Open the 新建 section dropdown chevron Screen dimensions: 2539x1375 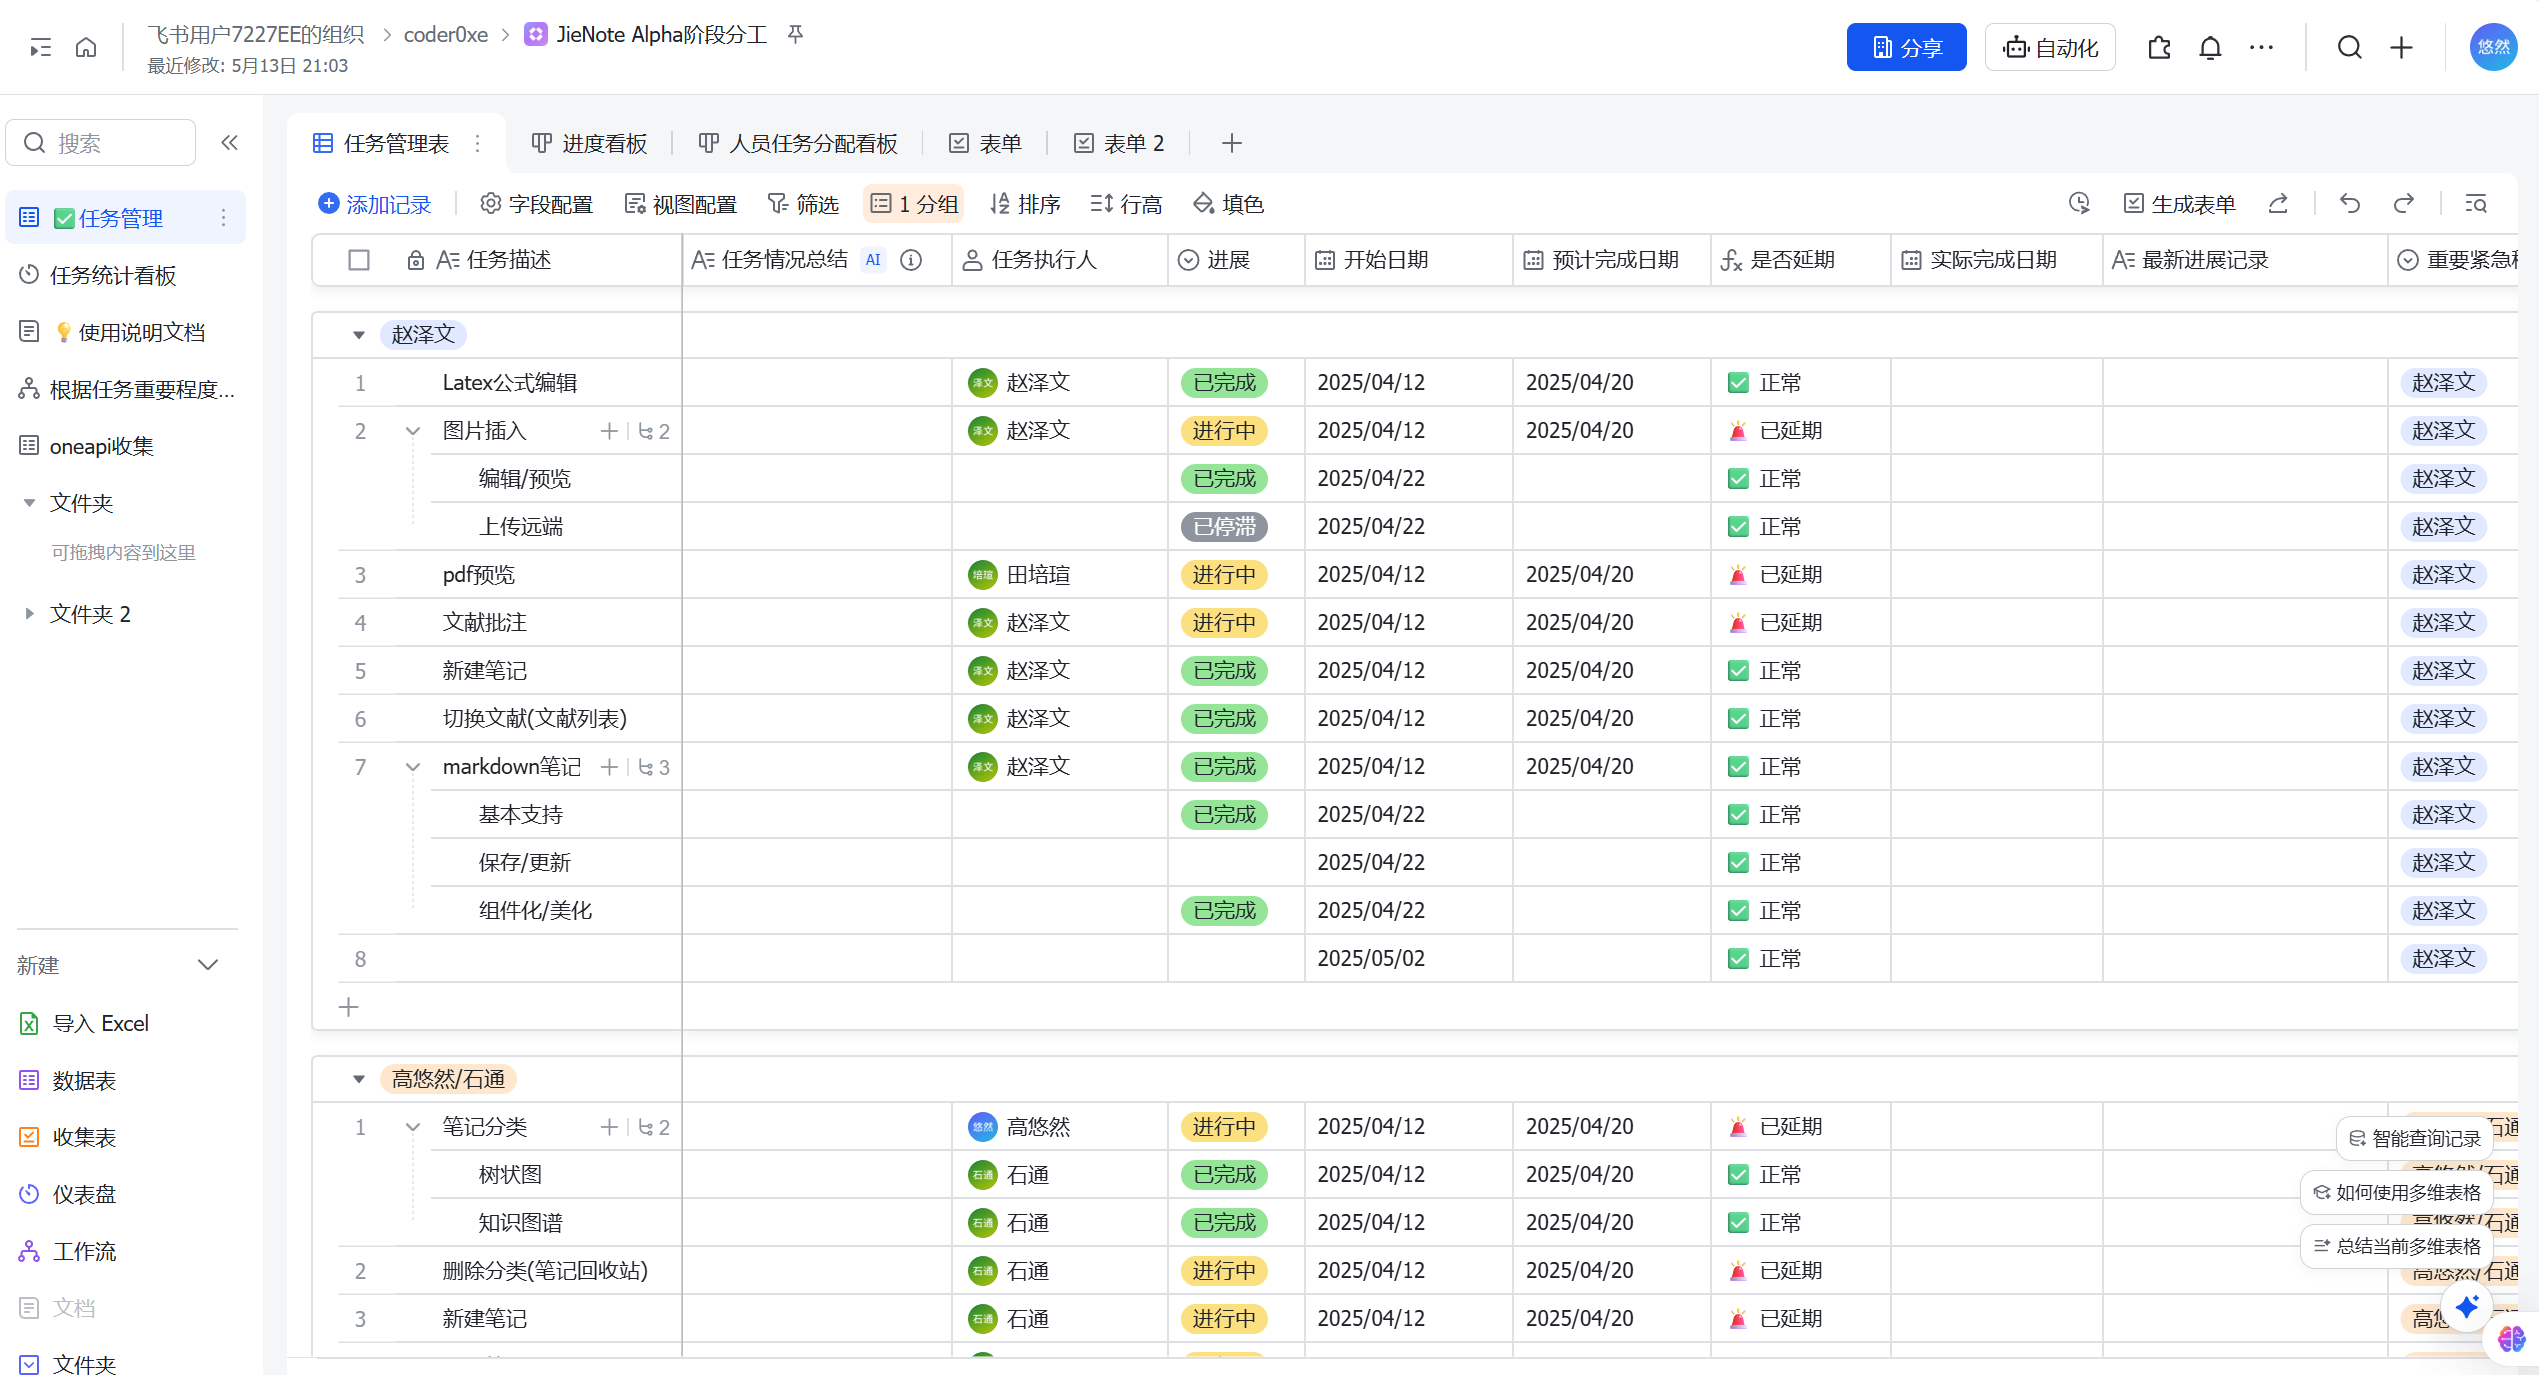point(208,965)
